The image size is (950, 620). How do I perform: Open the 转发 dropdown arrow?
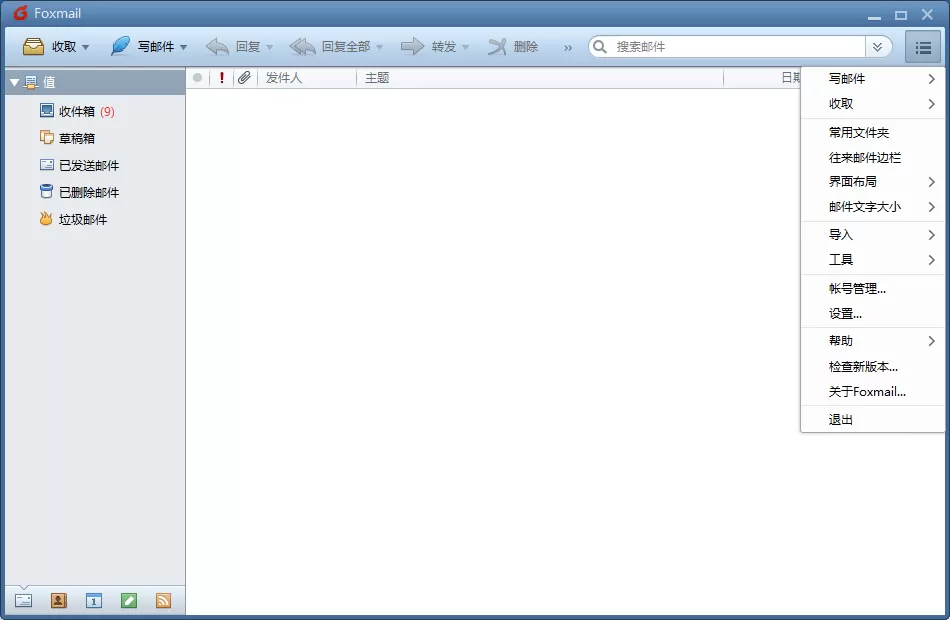coord(465,47)
